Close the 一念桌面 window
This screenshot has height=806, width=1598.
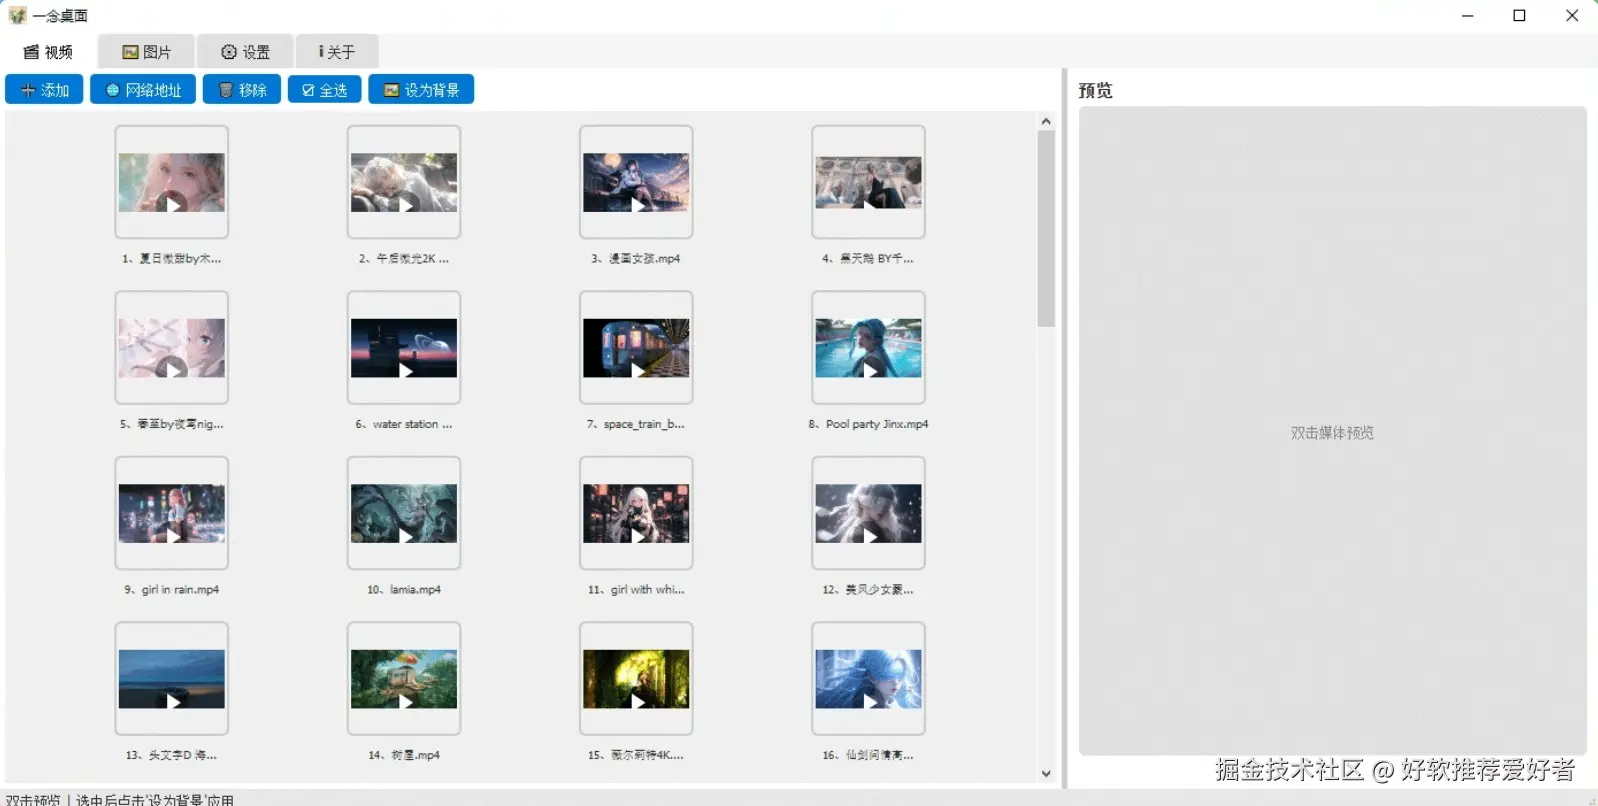tap(1572, 15)
